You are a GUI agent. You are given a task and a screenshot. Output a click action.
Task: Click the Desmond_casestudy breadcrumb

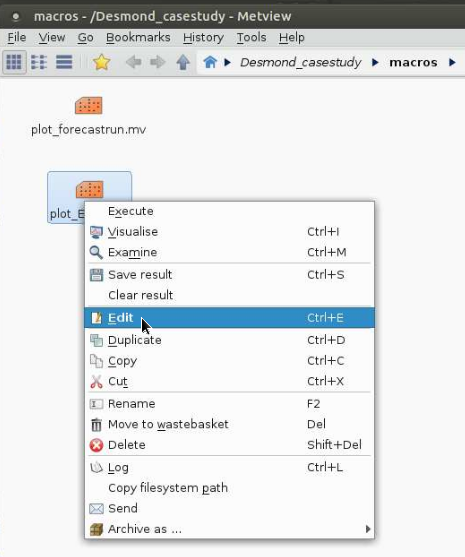coord(301,63)
